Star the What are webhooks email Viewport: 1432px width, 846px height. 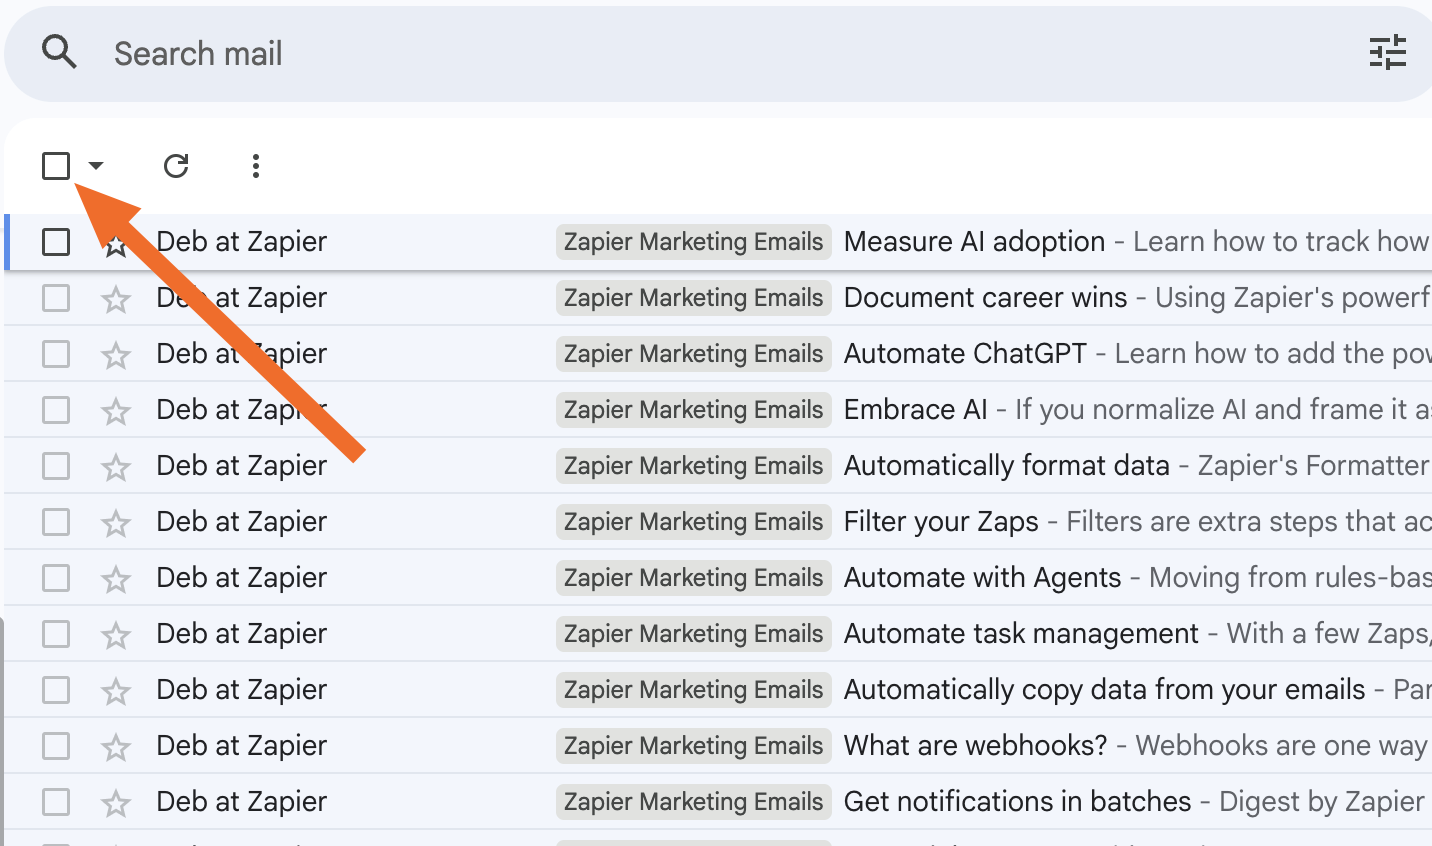tap(116, 747)
